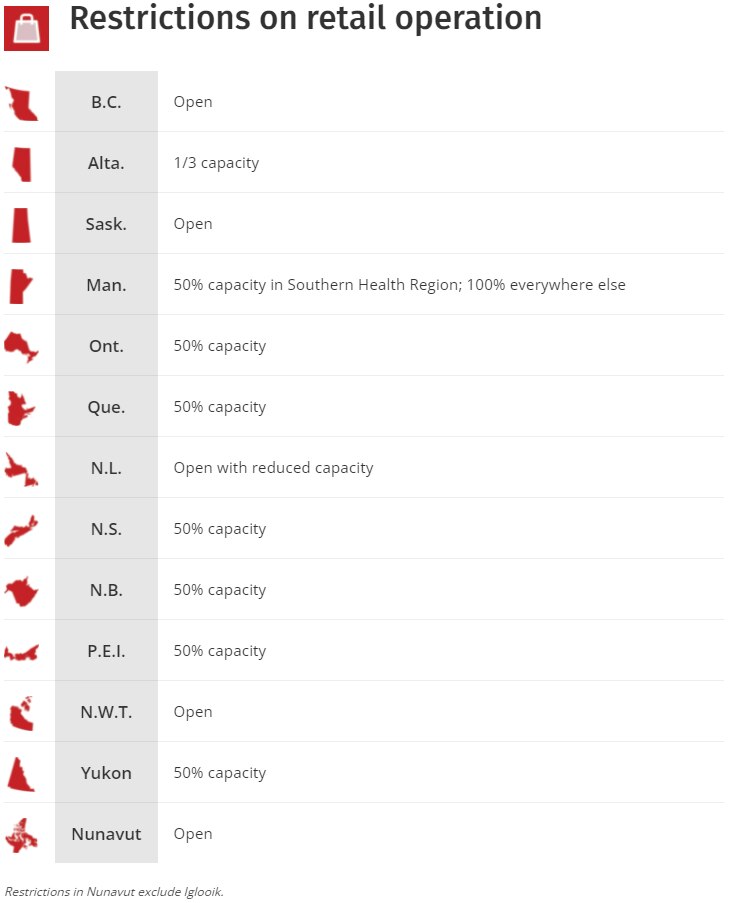The height and width of the screenshot is (903, 734).
Task: Click the Nunavut map silhouette icon
Action: pos(21,835)
